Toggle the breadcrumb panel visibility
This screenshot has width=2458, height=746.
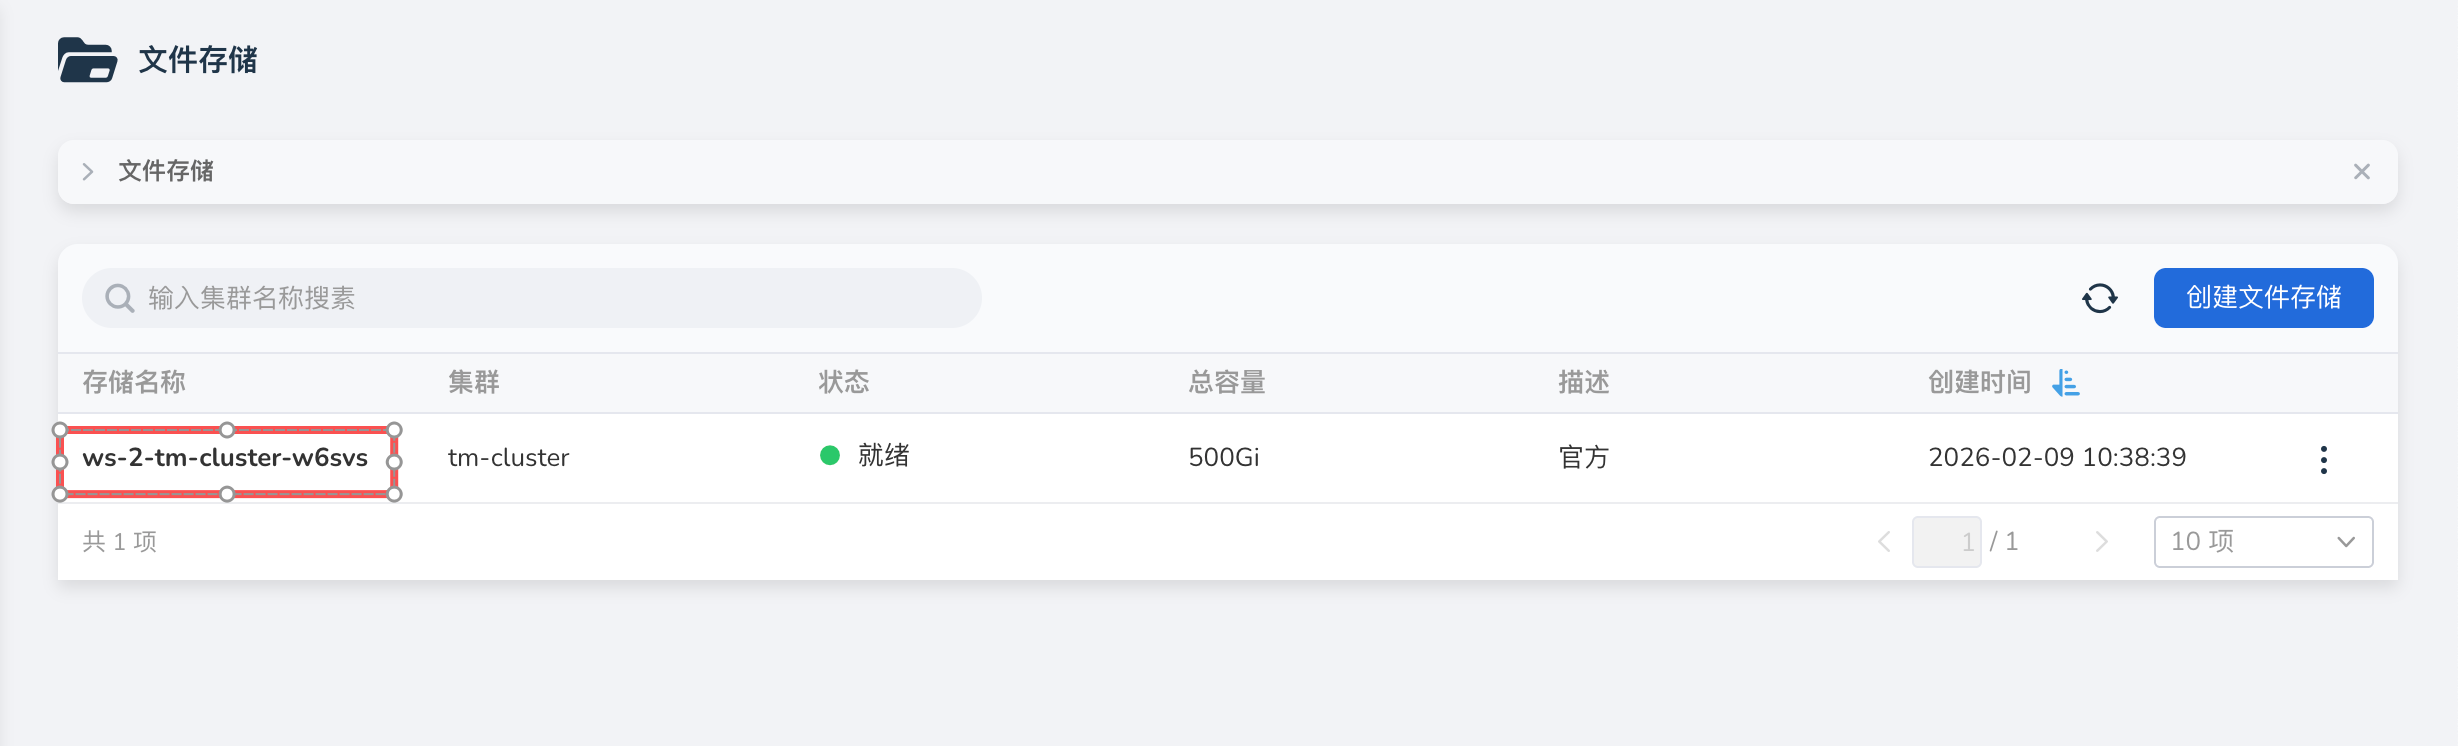2361,171
